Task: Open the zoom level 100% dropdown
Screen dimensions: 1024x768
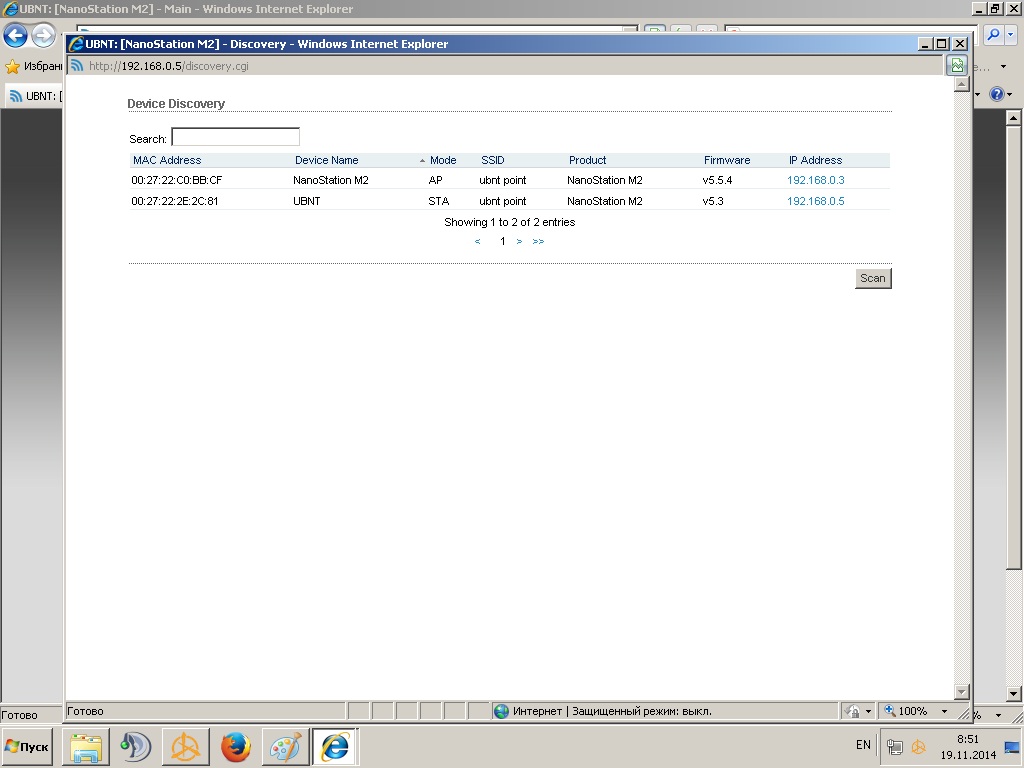Action: click(915, 711)
